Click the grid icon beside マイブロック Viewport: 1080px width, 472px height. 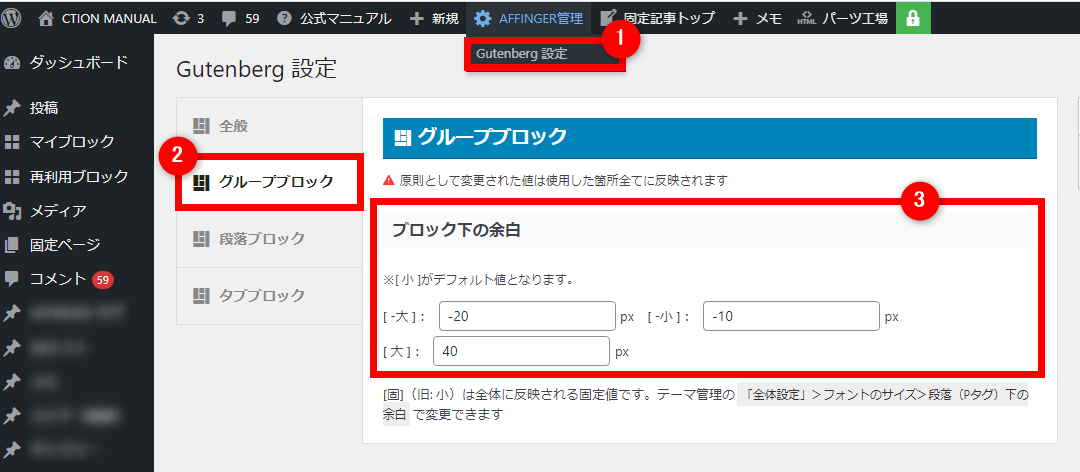click(12, 142)
